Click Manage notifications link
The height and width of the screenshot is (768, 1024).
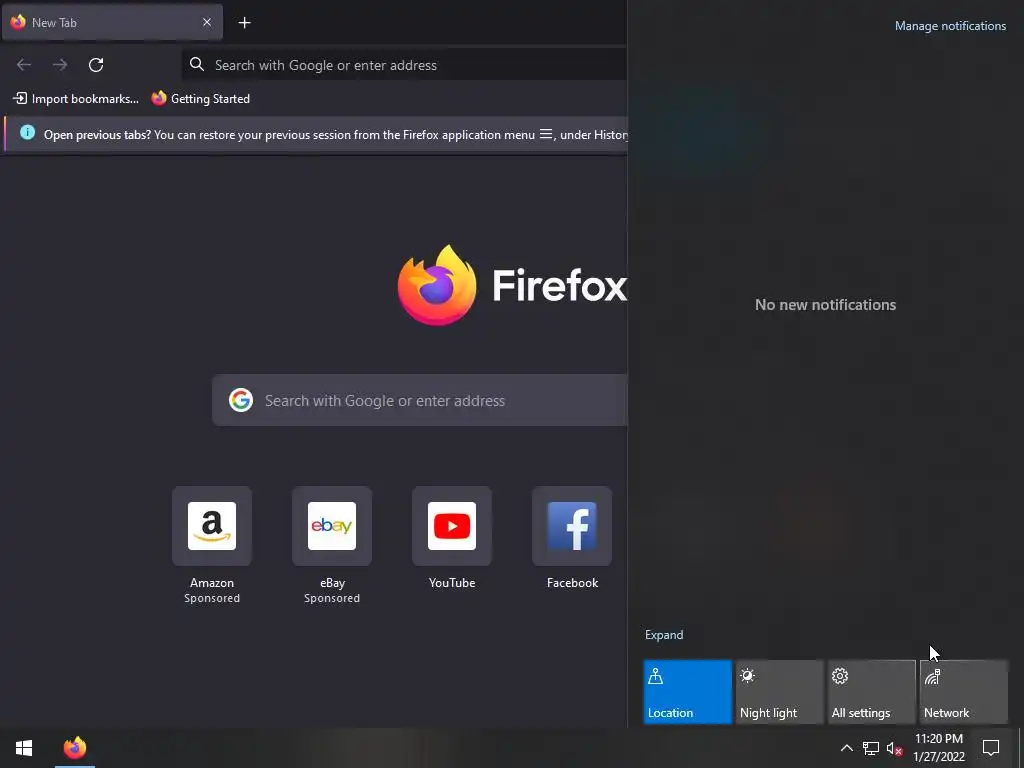[950, 26]
